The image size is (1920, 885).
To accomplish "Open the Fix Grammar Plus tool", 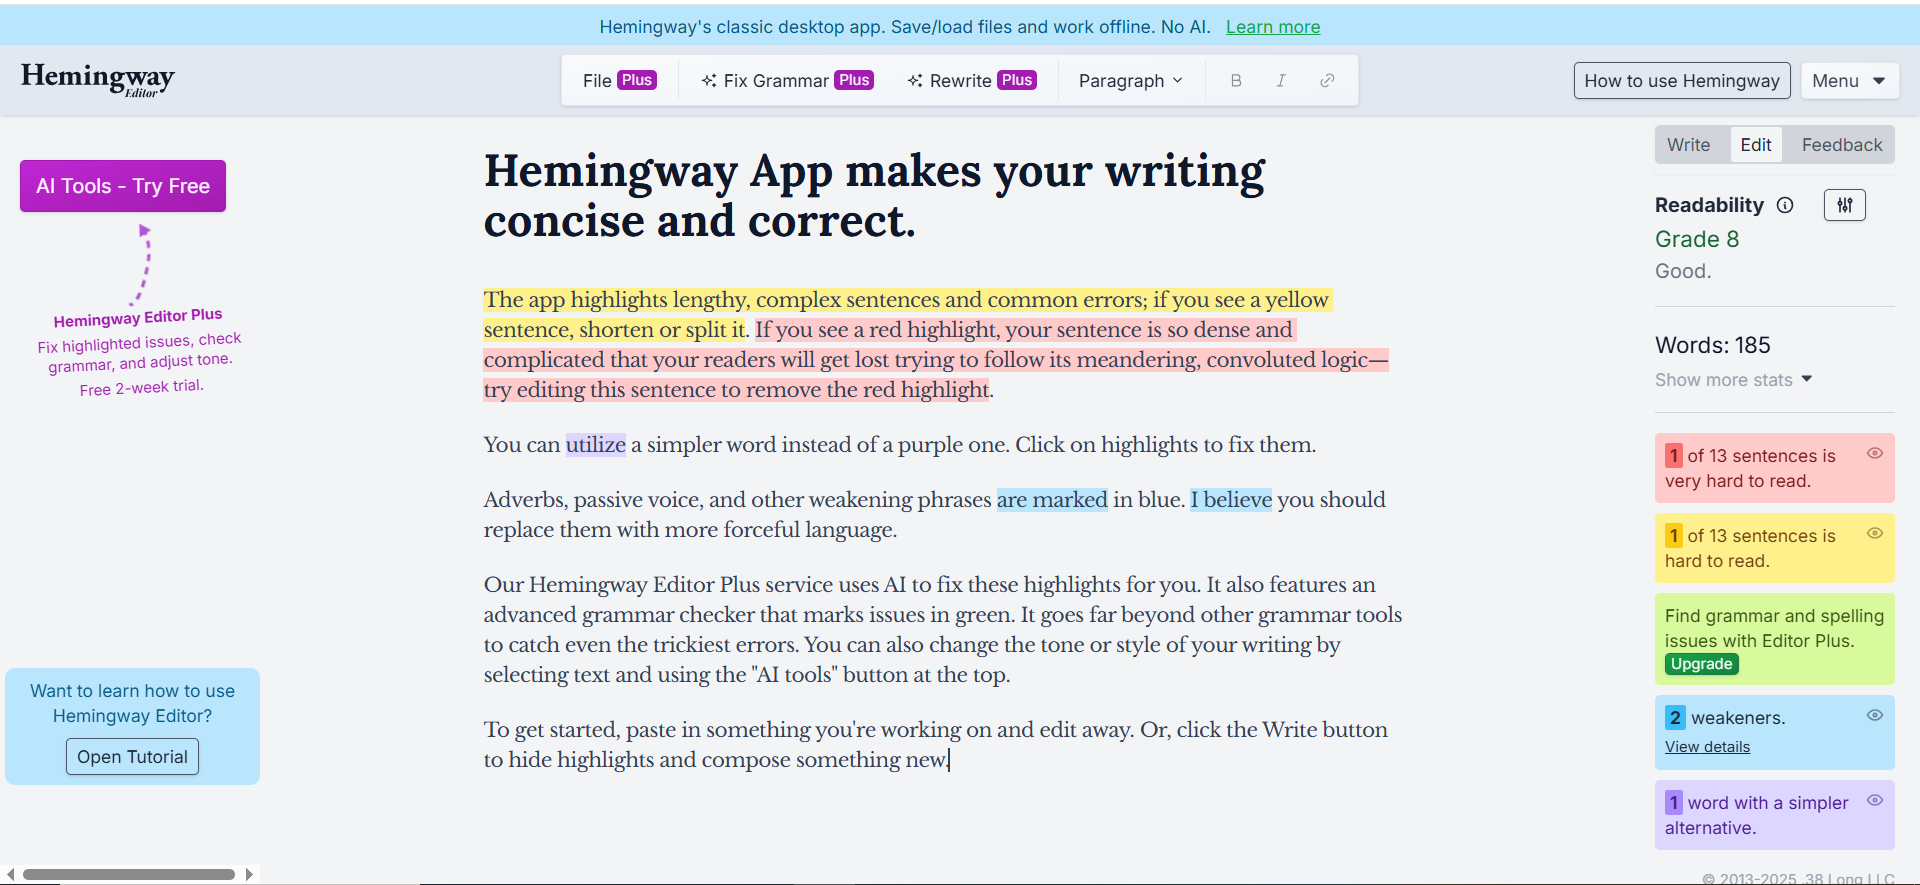I will 787,80.
